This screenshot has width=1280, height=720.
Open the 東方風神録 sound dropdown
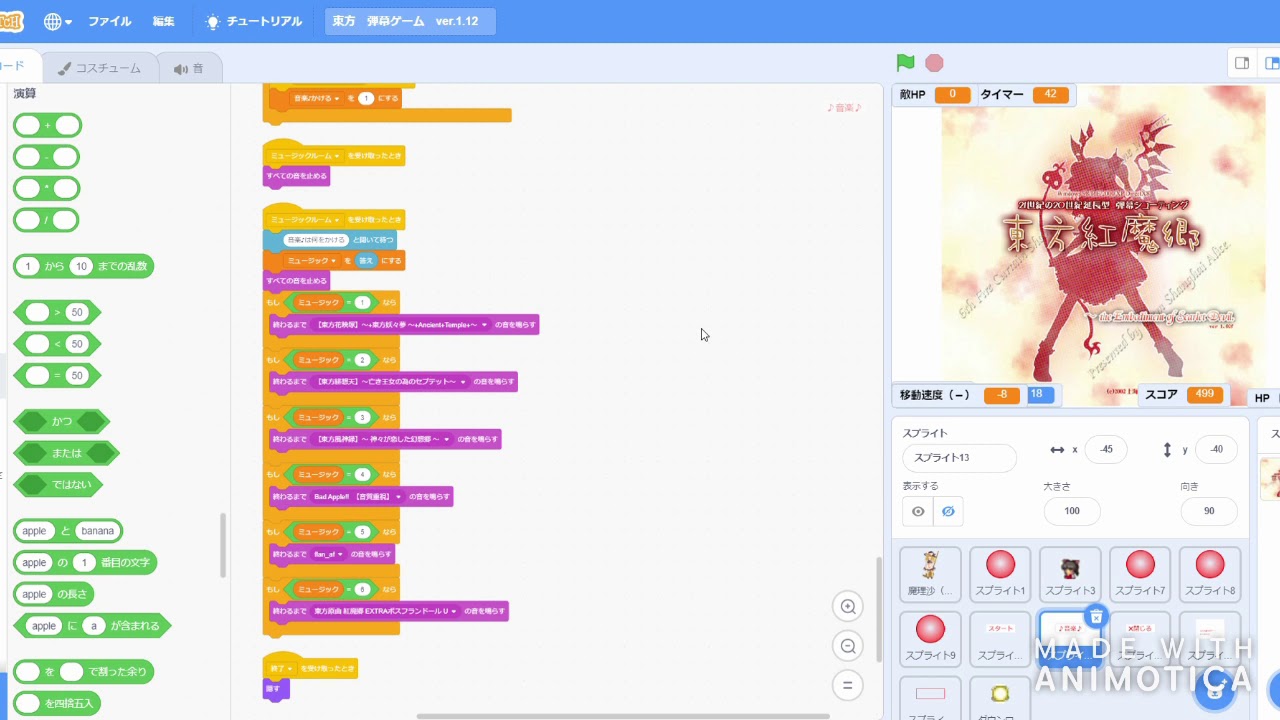pyautogui.click(x=447, y=439)
